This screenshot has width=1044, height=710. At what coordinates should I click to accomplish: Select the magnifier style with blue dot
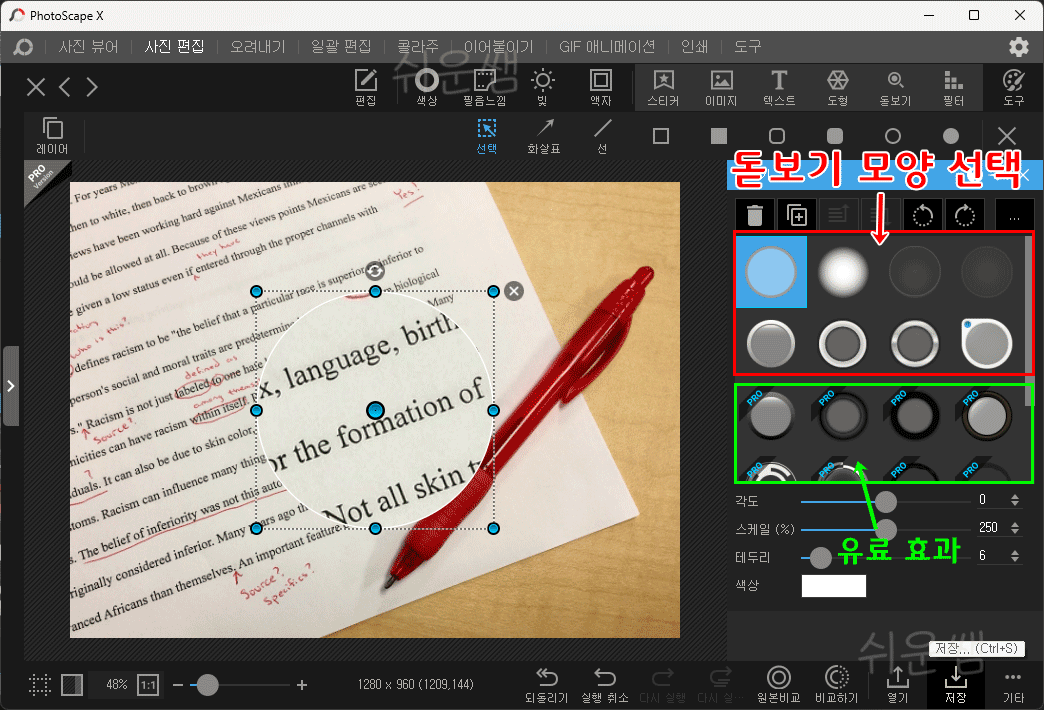(987, 344)
